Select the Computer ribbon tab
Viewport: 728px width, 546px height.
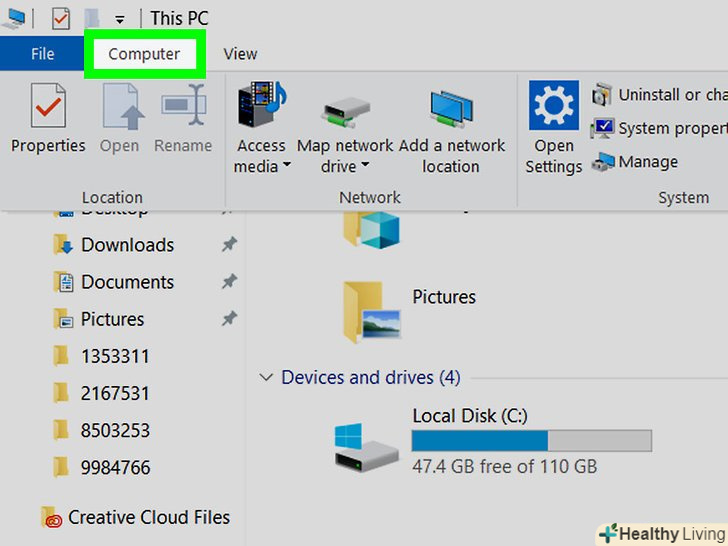tap(144, 54)
